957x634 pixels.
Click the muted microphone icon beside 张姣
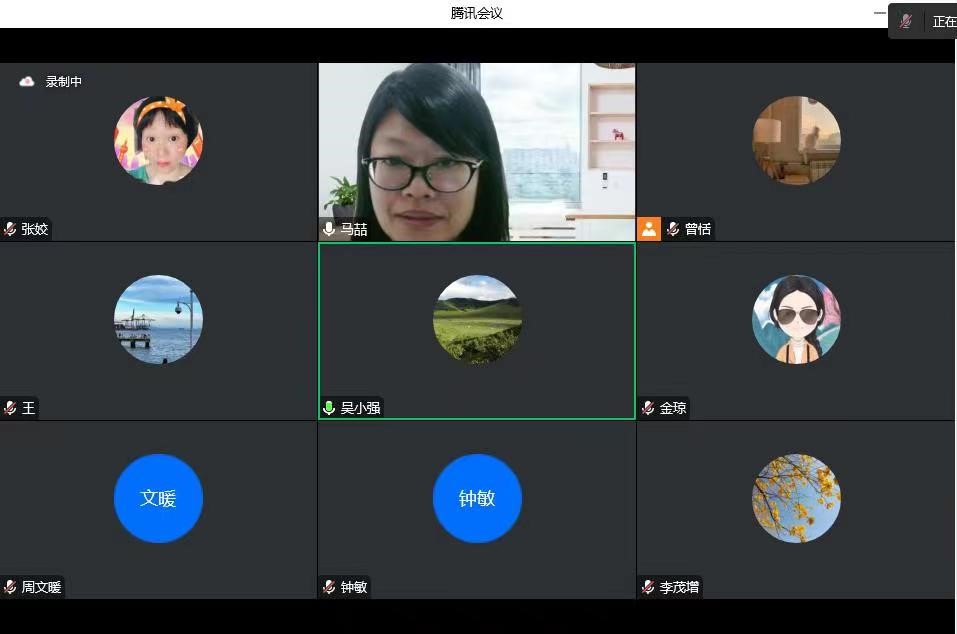(10, 230)
